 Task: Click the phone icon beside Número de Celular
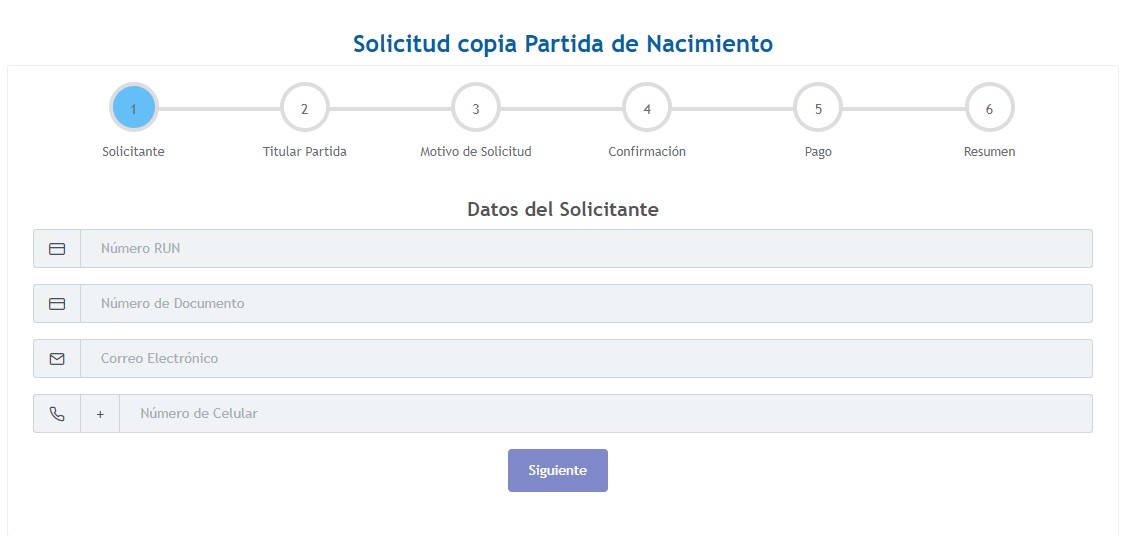[x=57, y=414]
